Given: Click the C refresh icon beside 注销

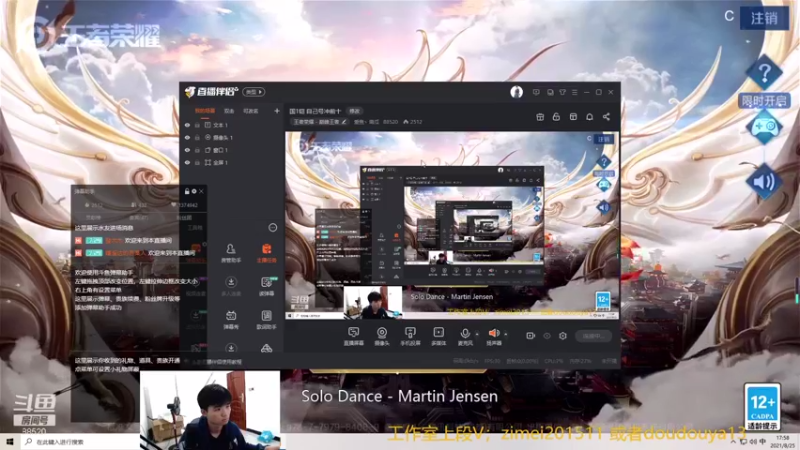Looking at the screenshot, I should 729,17.
